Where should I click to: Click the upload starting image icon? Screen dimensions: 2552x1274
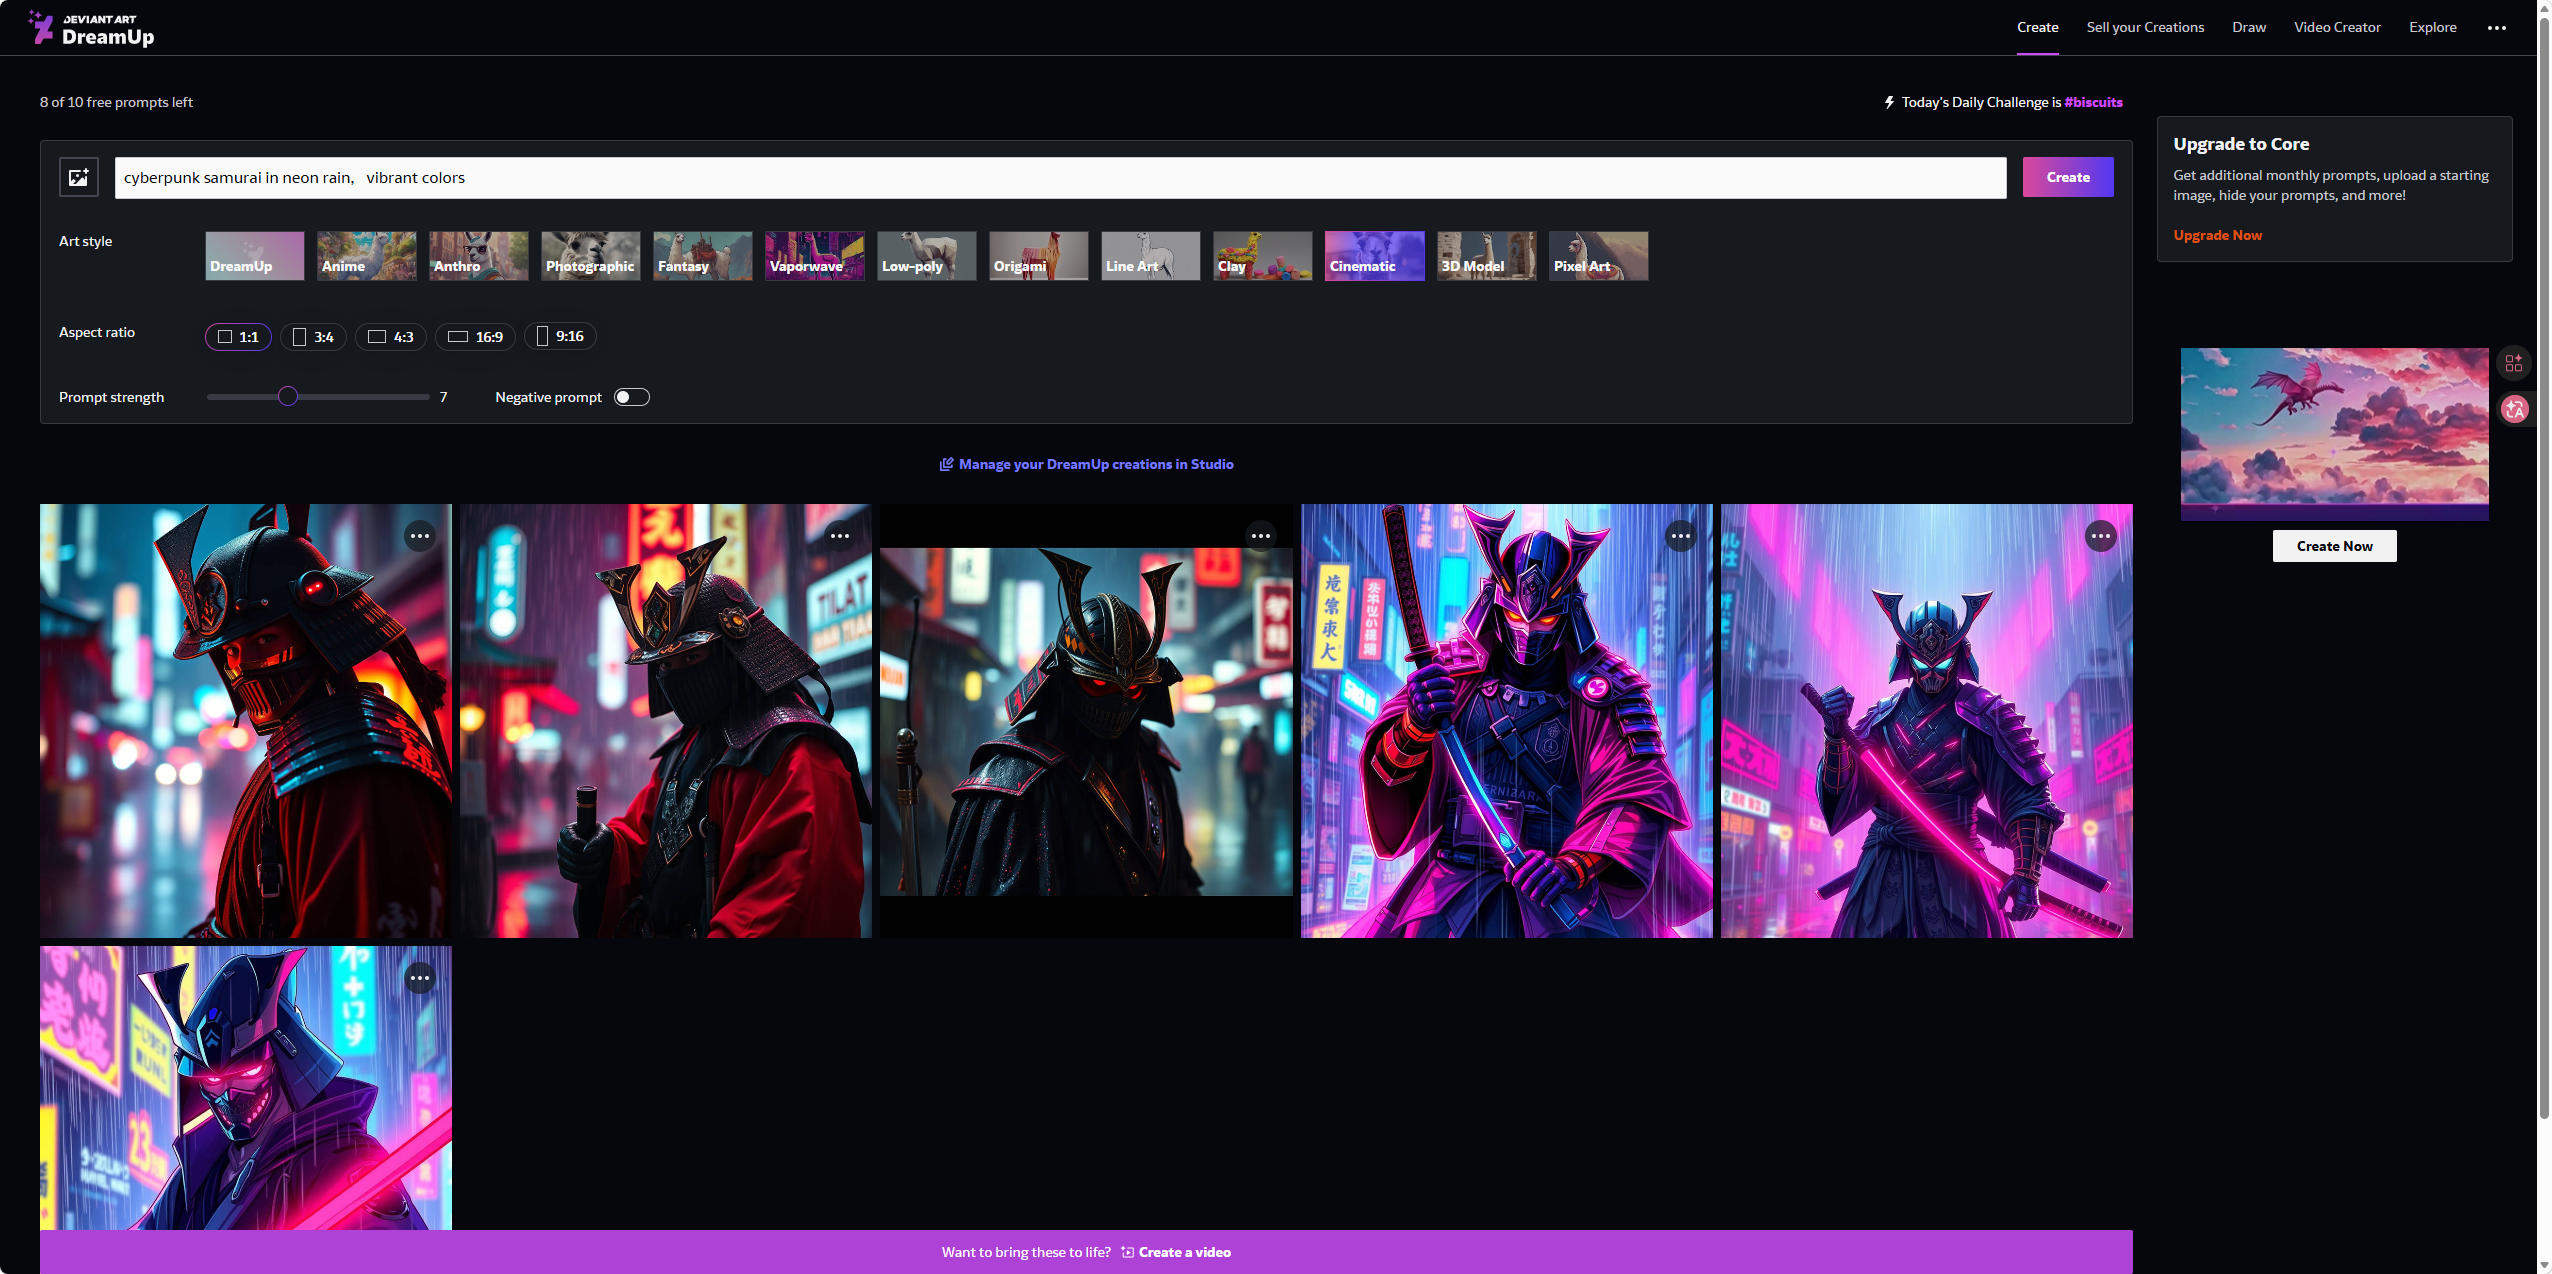pyautogui.click(x=79, y=178)
